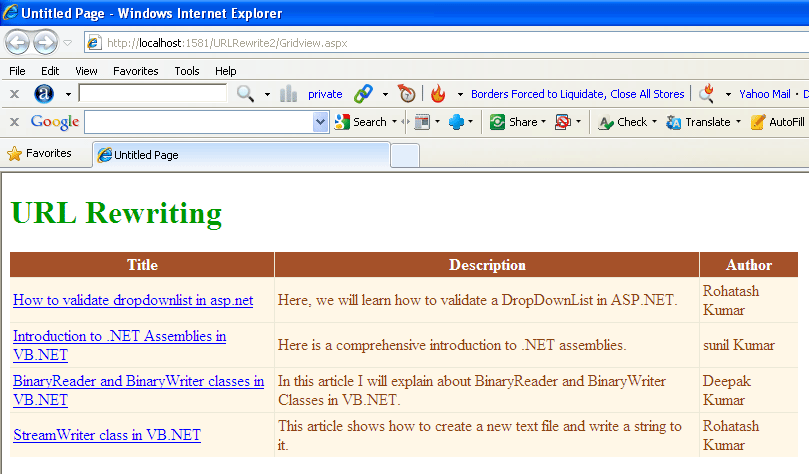Expand the Google search box history dropdown
The image size is (809, 474).
[x=320, y=122]
